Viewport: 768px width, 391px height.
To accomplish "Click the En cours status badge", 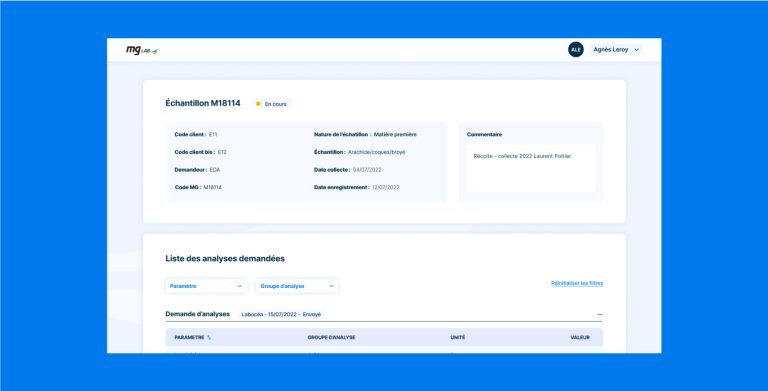I will click(272, 104).
